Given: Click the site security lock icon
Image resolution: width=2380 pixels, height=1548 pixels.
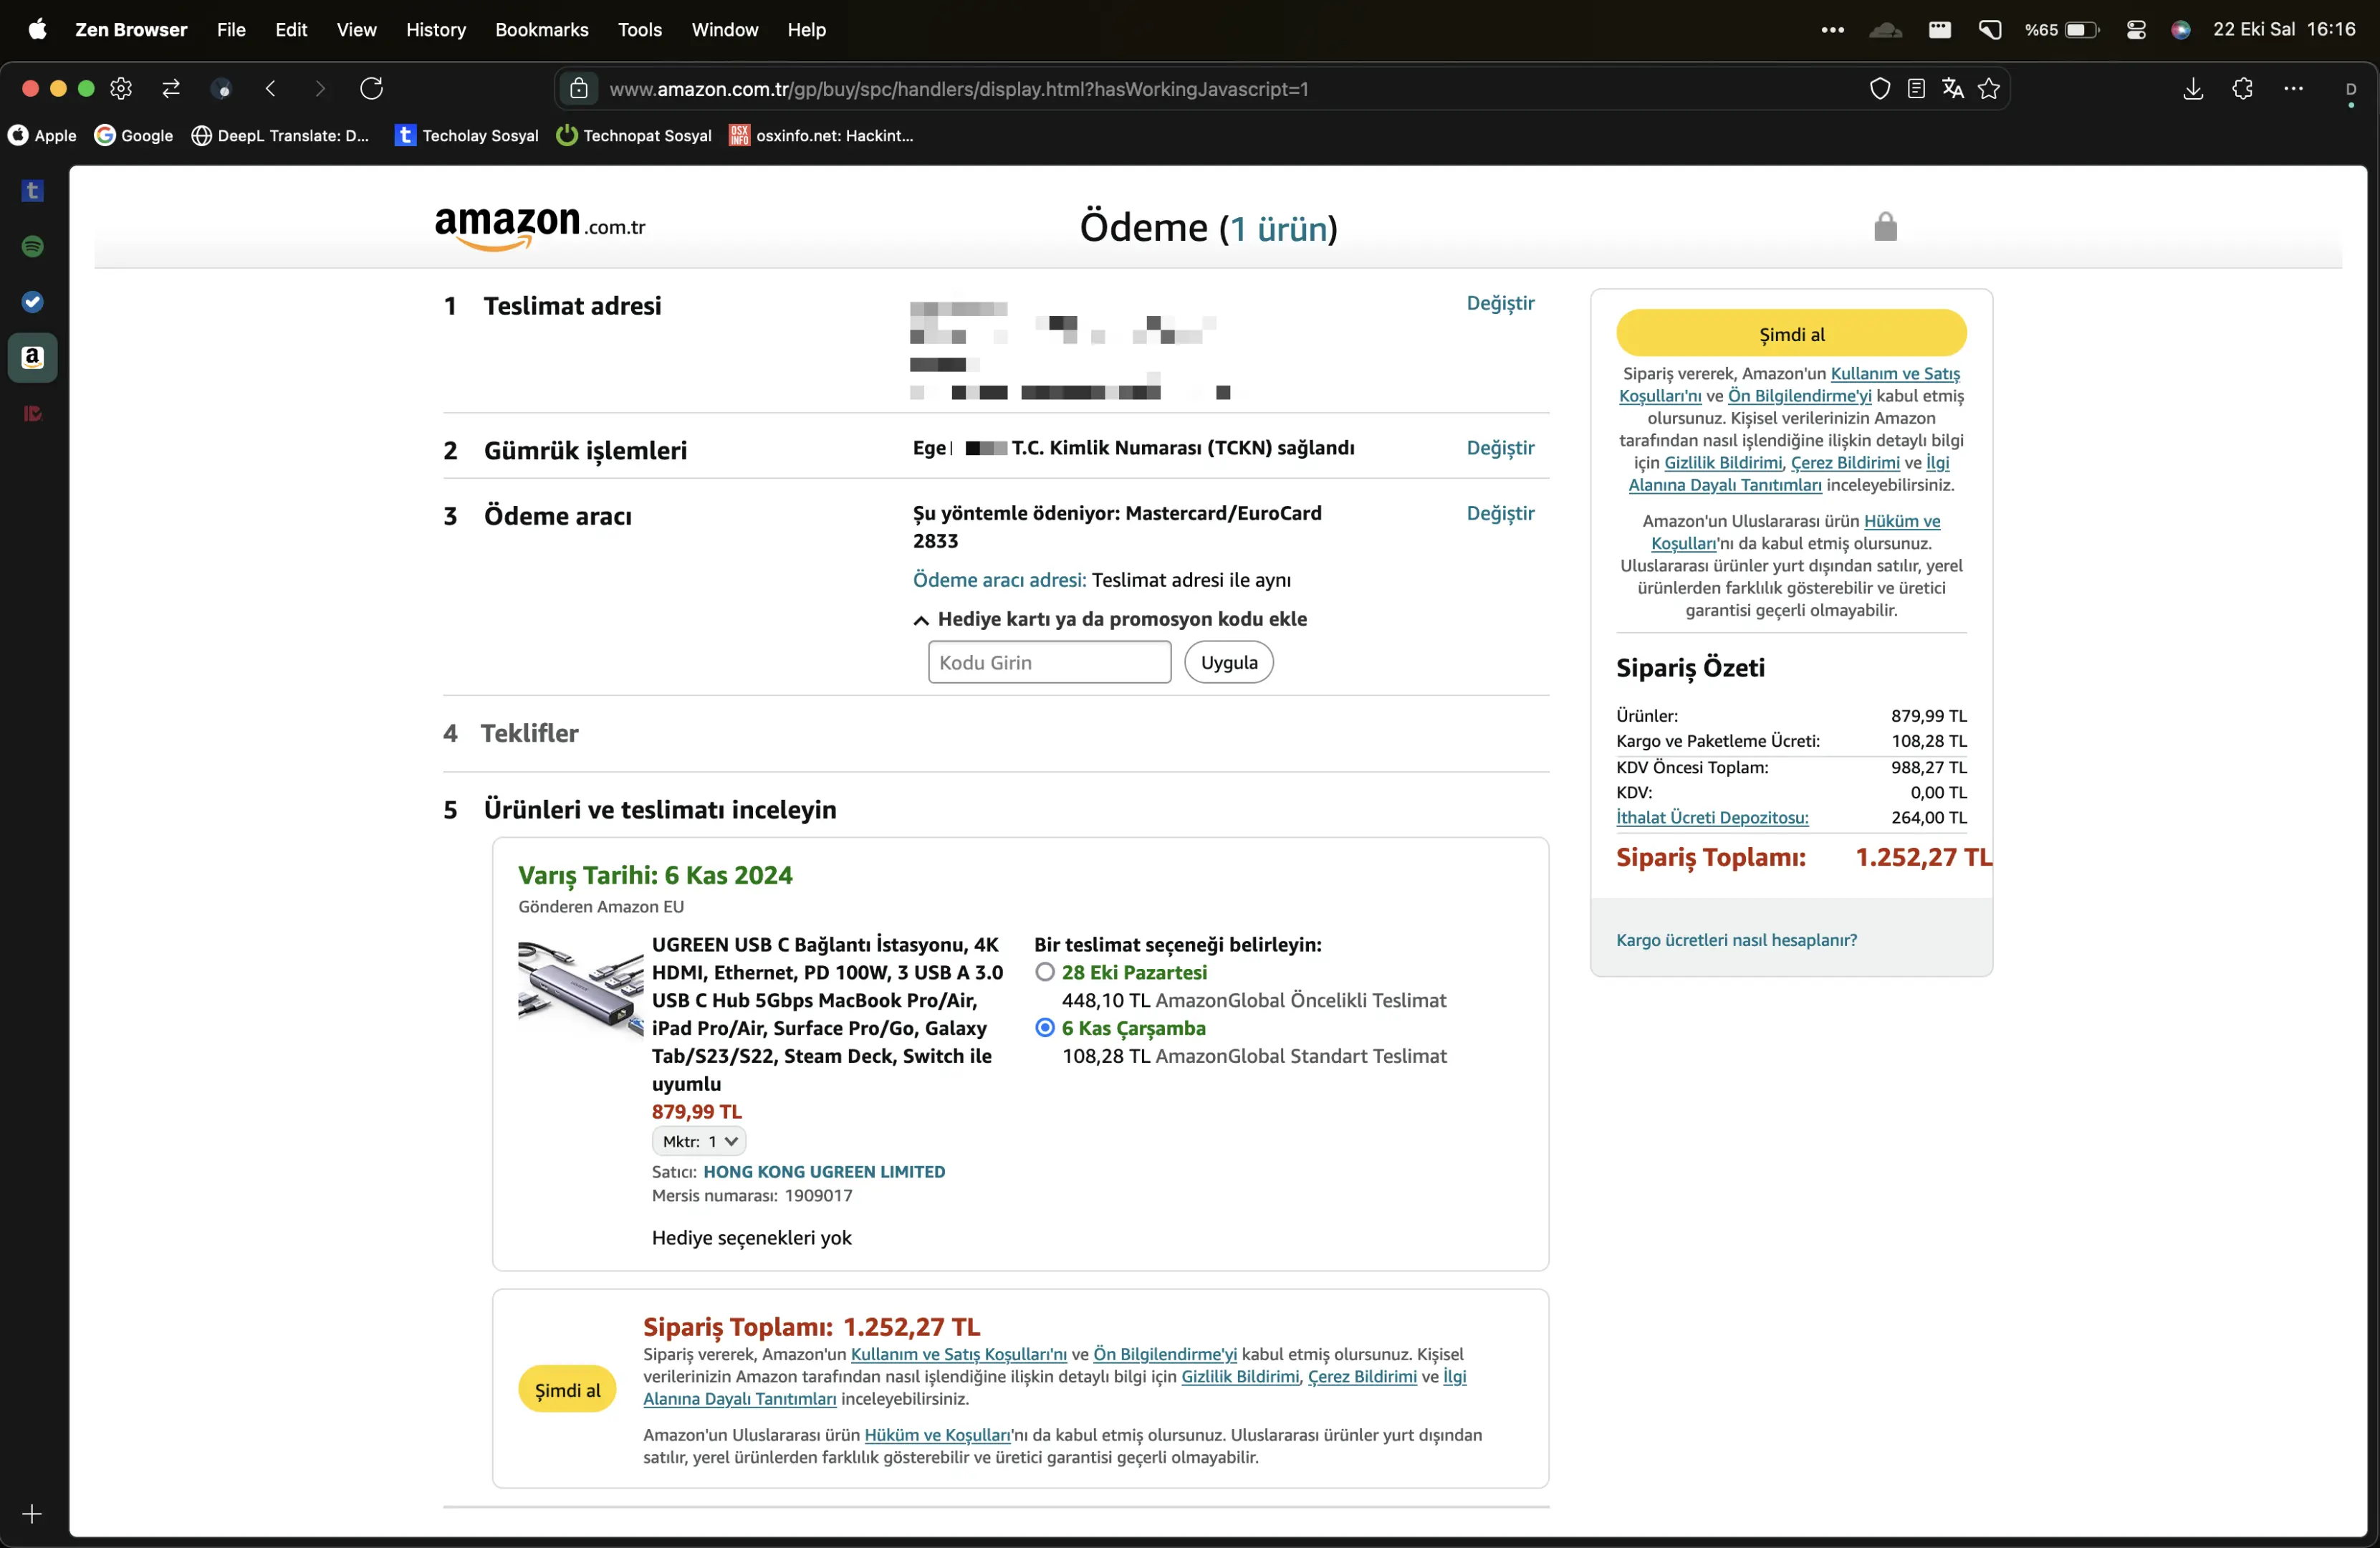Looking at the screenshot, I should 579,89.
